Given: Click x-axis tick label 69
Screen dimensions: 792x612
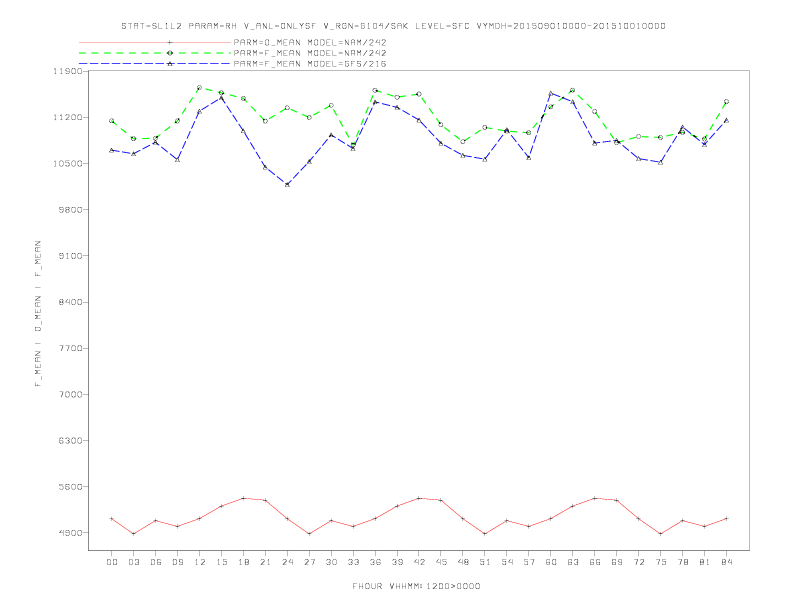Looking at the screenshot, I should click(617, 562).
